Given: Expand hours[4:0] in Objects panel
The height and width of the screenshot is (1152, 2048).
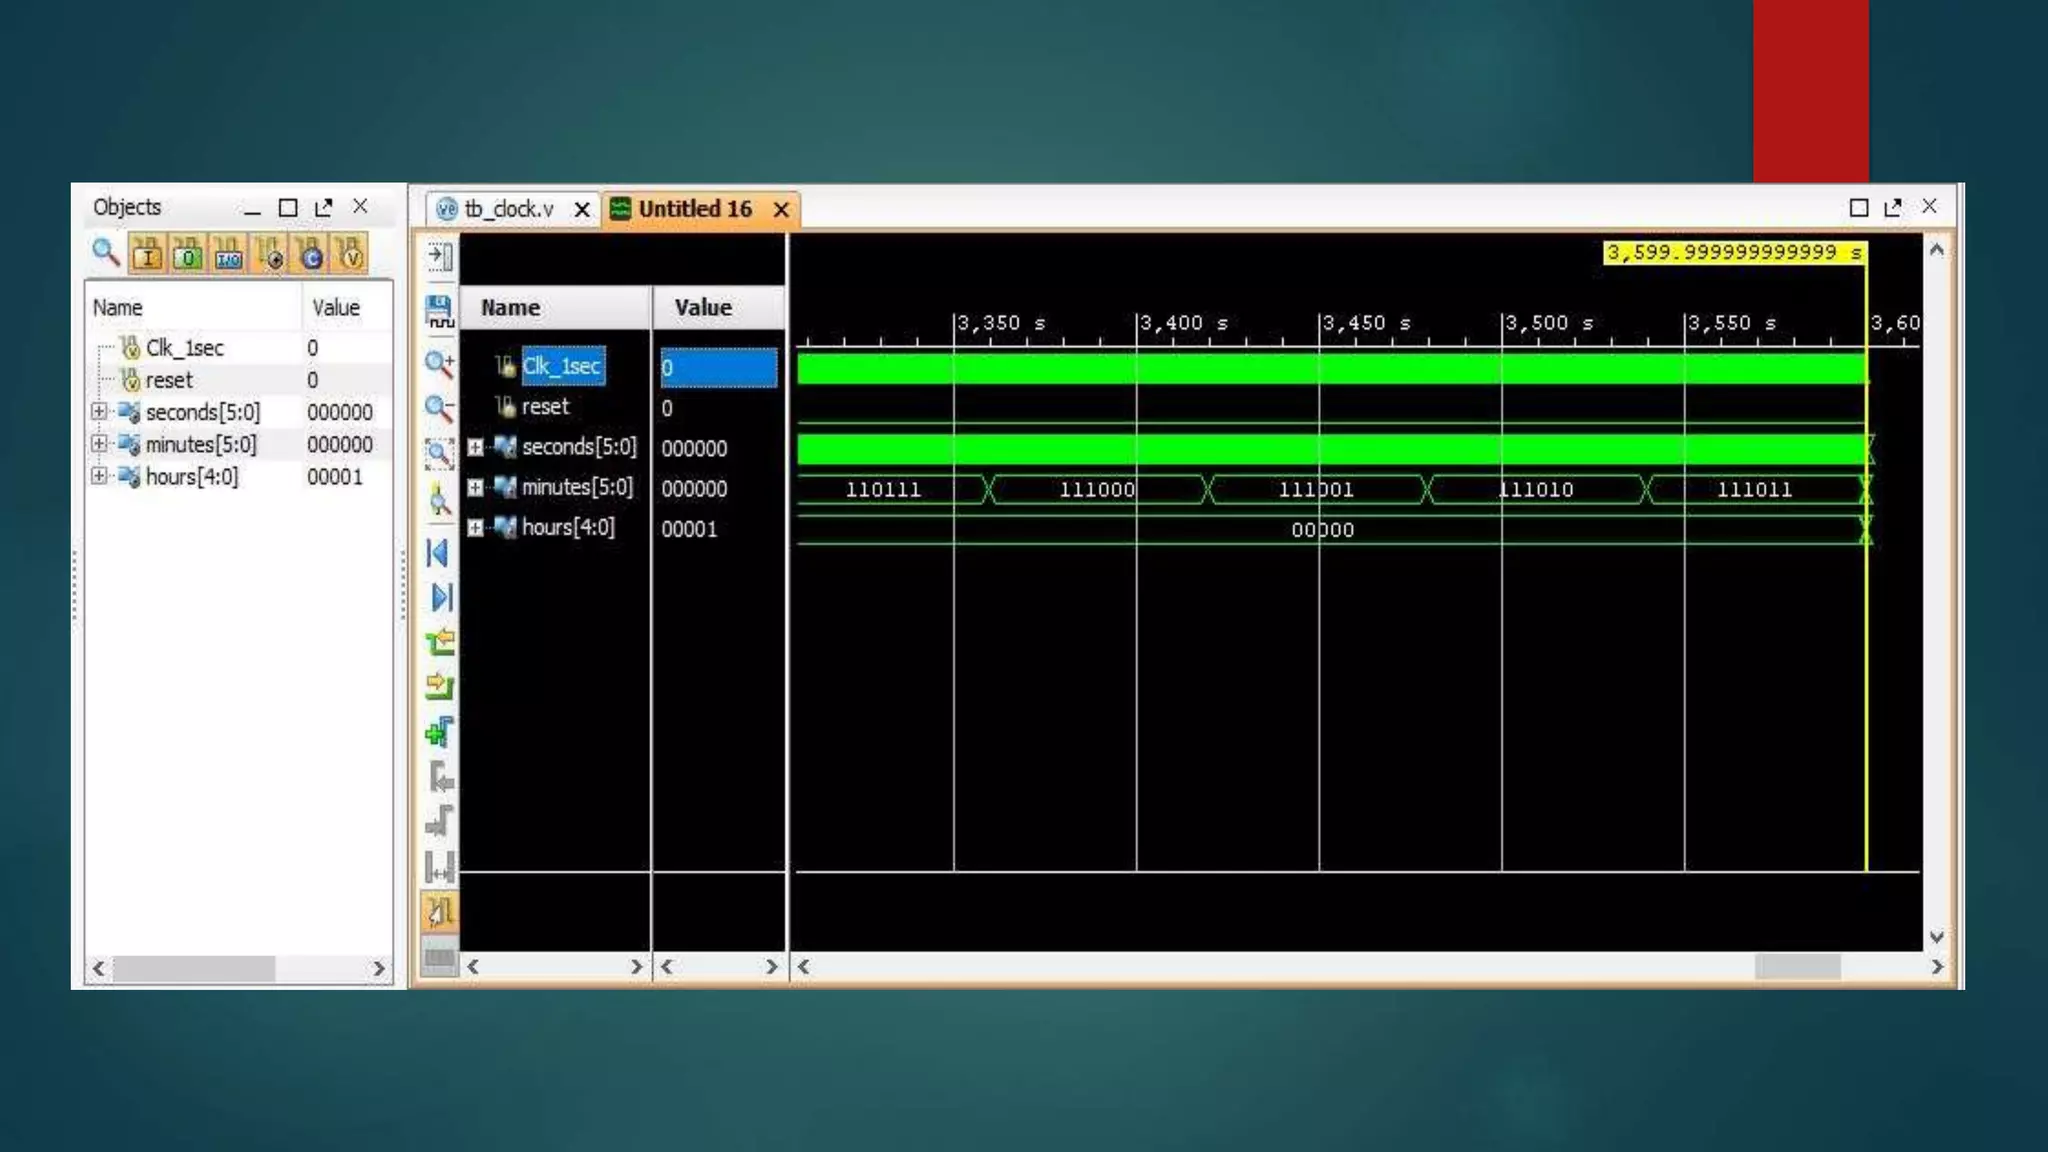Looking at the screenshot, I should point(99,476).
